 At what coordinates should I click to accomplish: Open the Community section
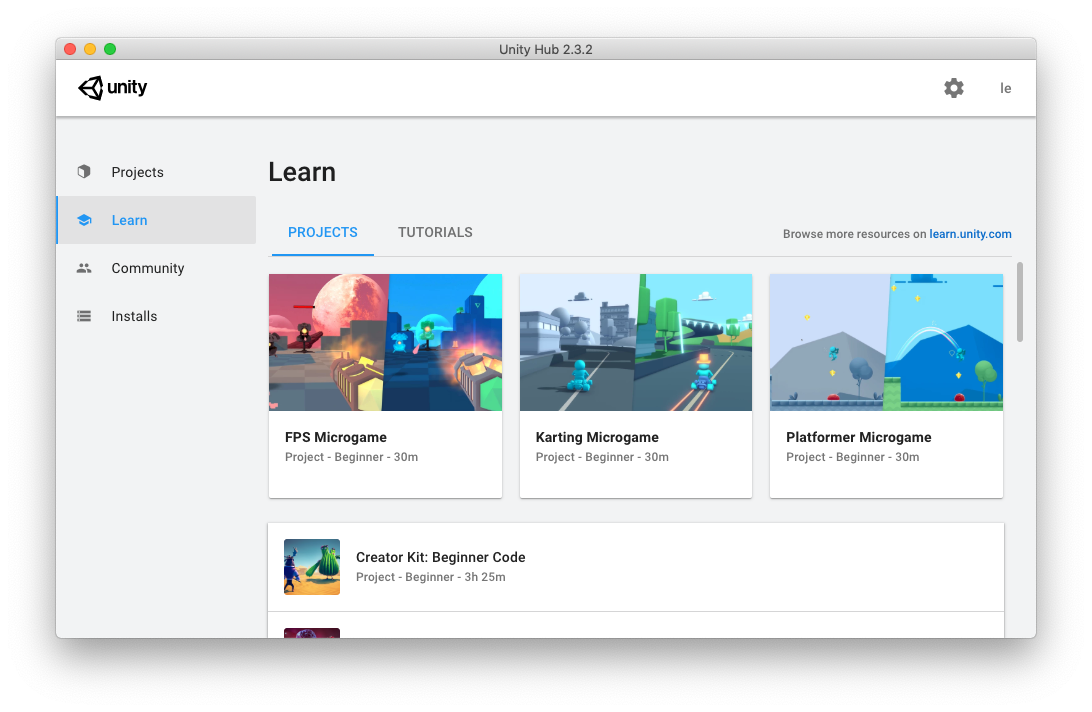[147, 268]
